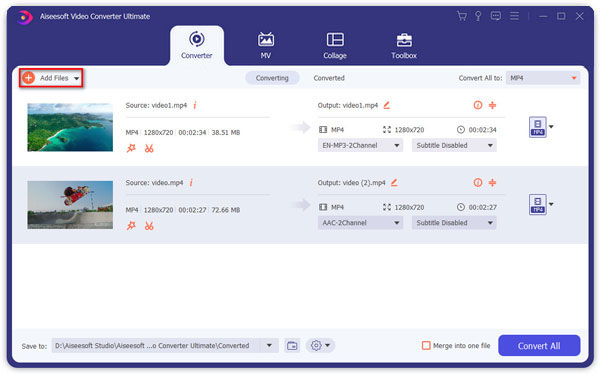This screenshot has width=600, height=374.
Task: Switch to the Converted list tab
Action: click(x=329, y=78)
